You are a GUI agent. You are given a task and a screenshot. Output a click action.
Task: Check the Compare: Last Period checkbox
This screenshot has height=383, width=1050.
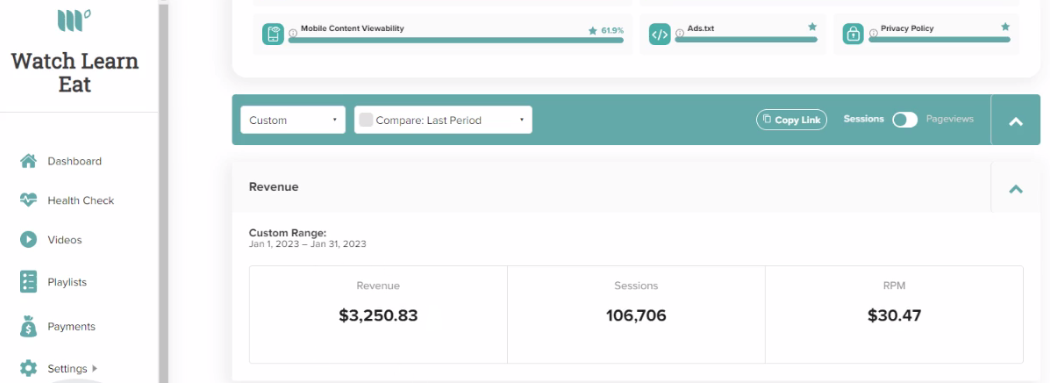(x=366, y=121)
